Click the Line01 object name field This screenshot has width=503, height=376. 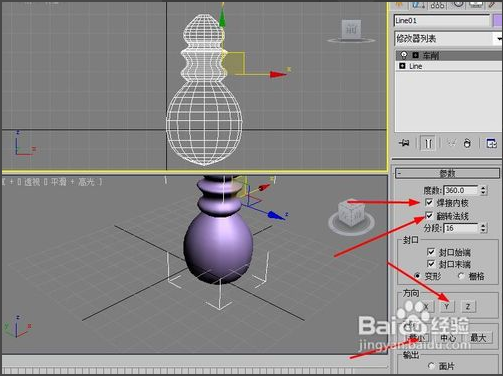(442, 21)
